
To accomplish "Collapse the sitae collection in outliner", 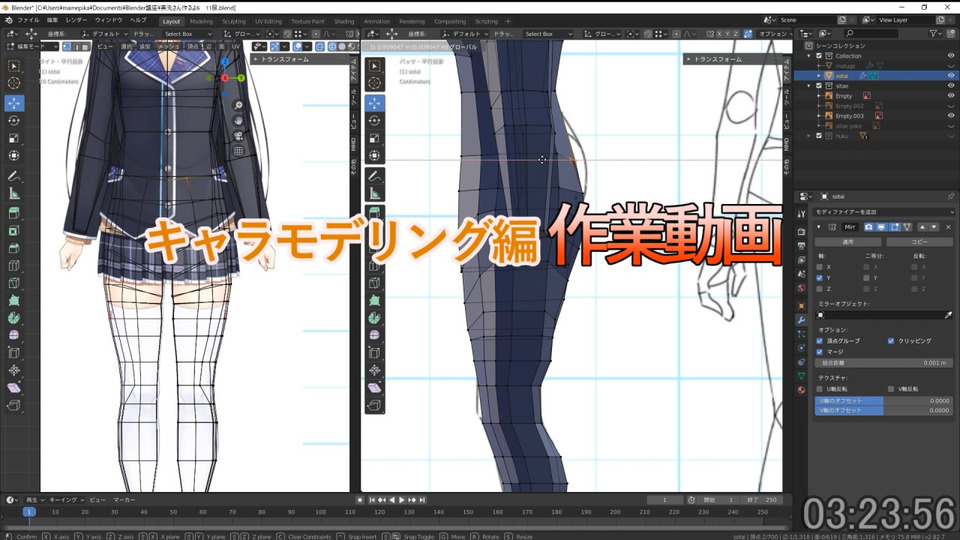I will click(809, 86).
